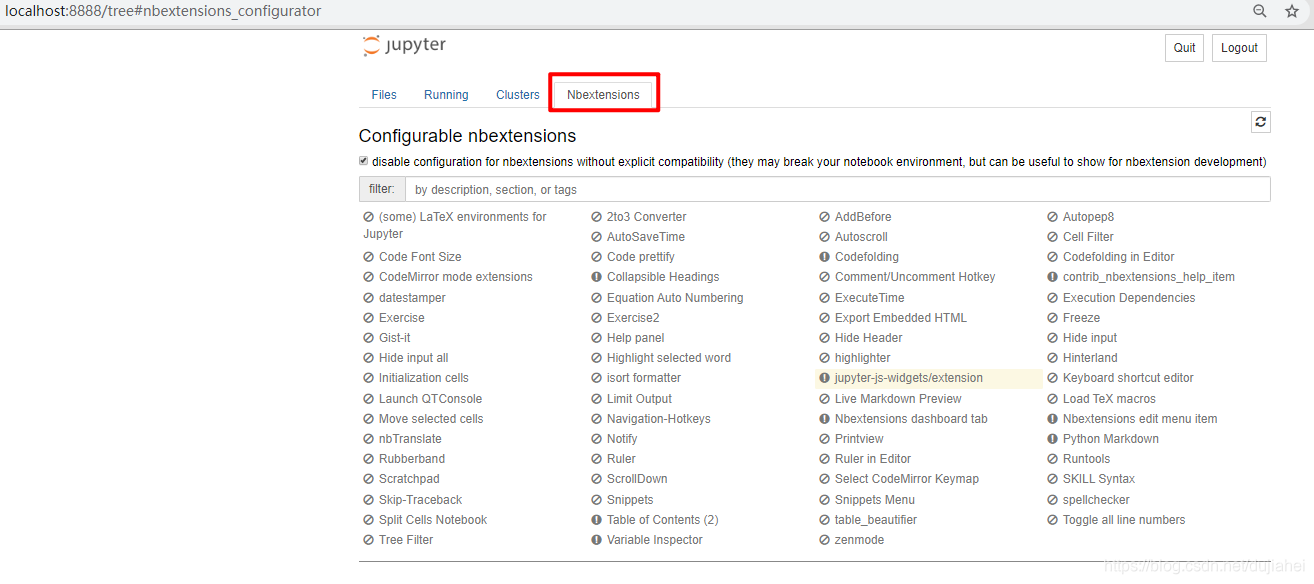The image size is (1314, 584).
Task: Click the disabled icon beside Tree Filter
Action: click(369, 540)
